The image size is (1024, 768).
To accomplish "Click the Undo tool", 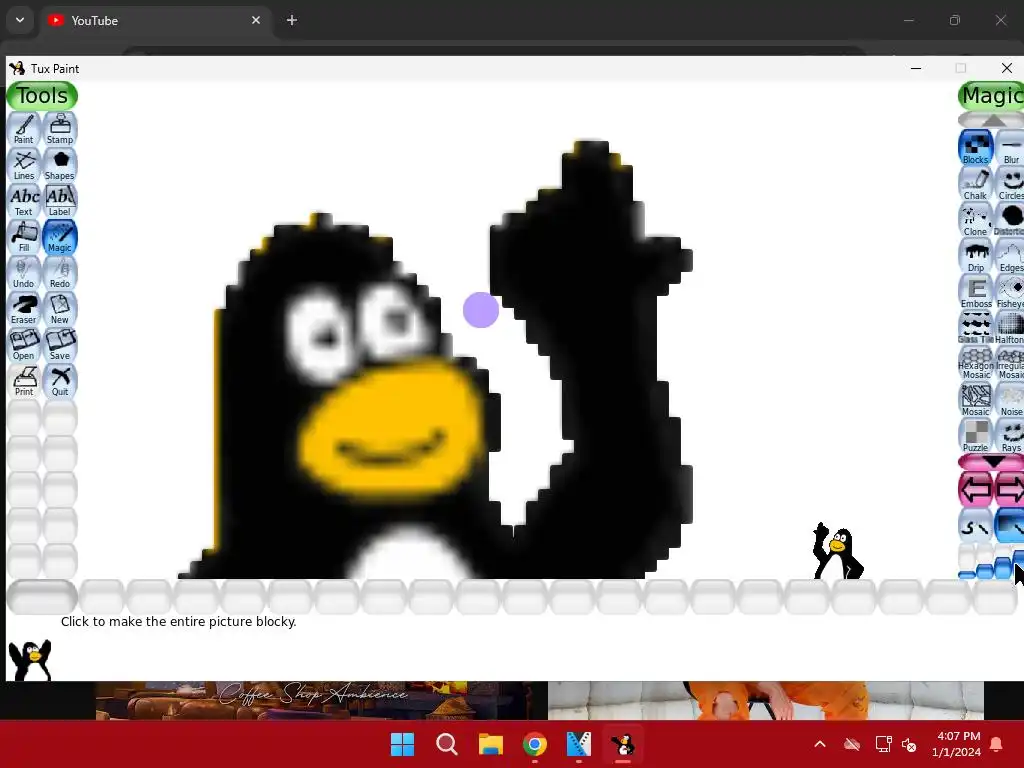I will point(24,272).
